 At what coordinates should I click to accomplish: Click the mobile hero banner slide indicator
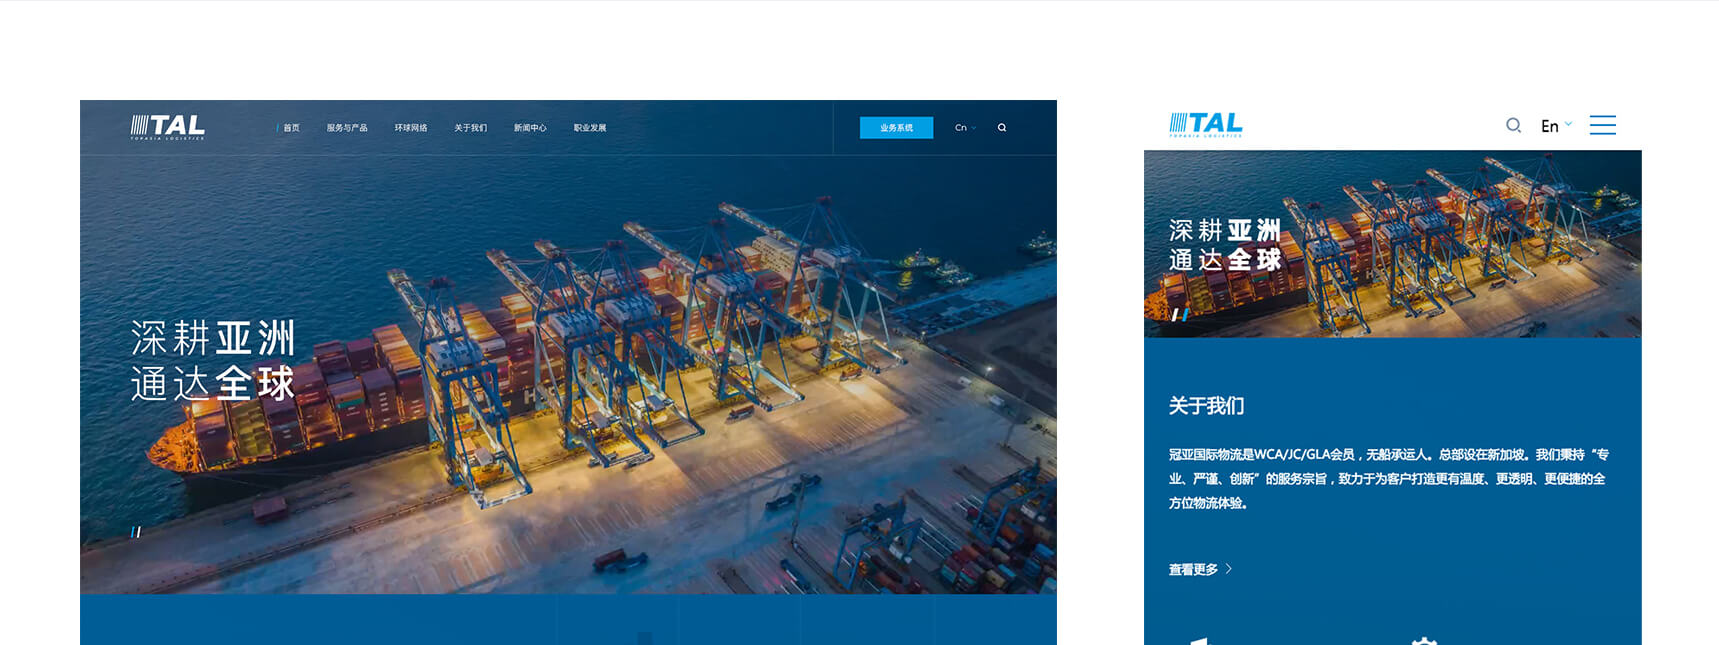pos(1180,314)
